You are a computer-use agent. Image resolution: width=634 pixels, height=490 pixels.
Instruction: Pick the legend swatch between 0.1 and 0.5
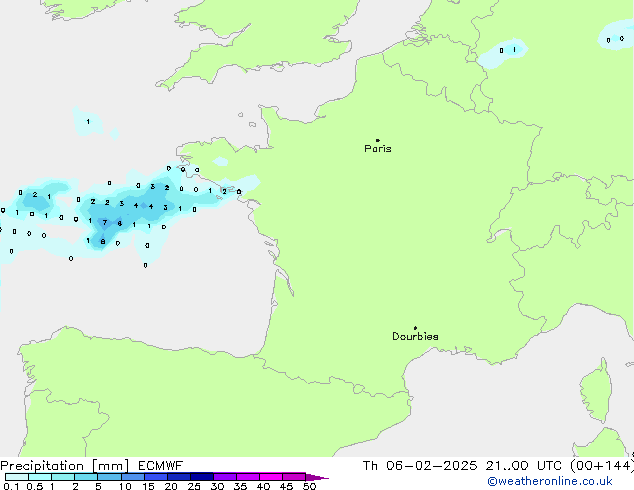(x=16, y=478)
